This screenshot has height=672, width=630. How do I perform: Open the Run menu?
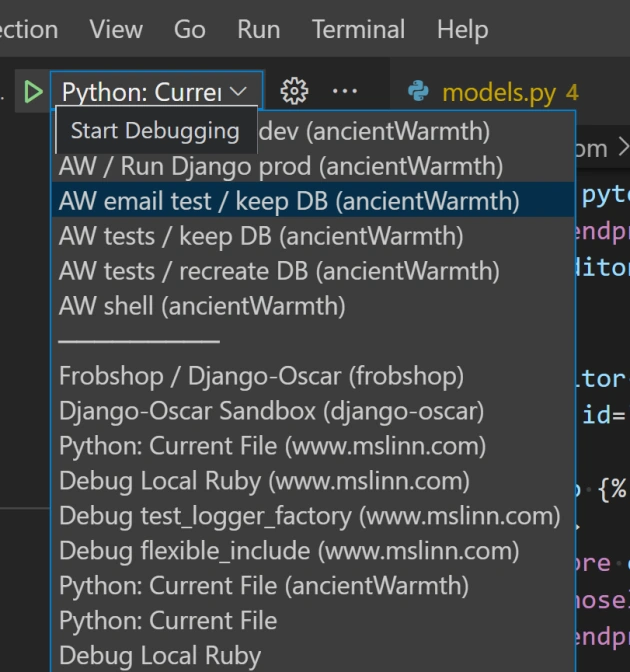pyautogui.click(x=258, y=29)
